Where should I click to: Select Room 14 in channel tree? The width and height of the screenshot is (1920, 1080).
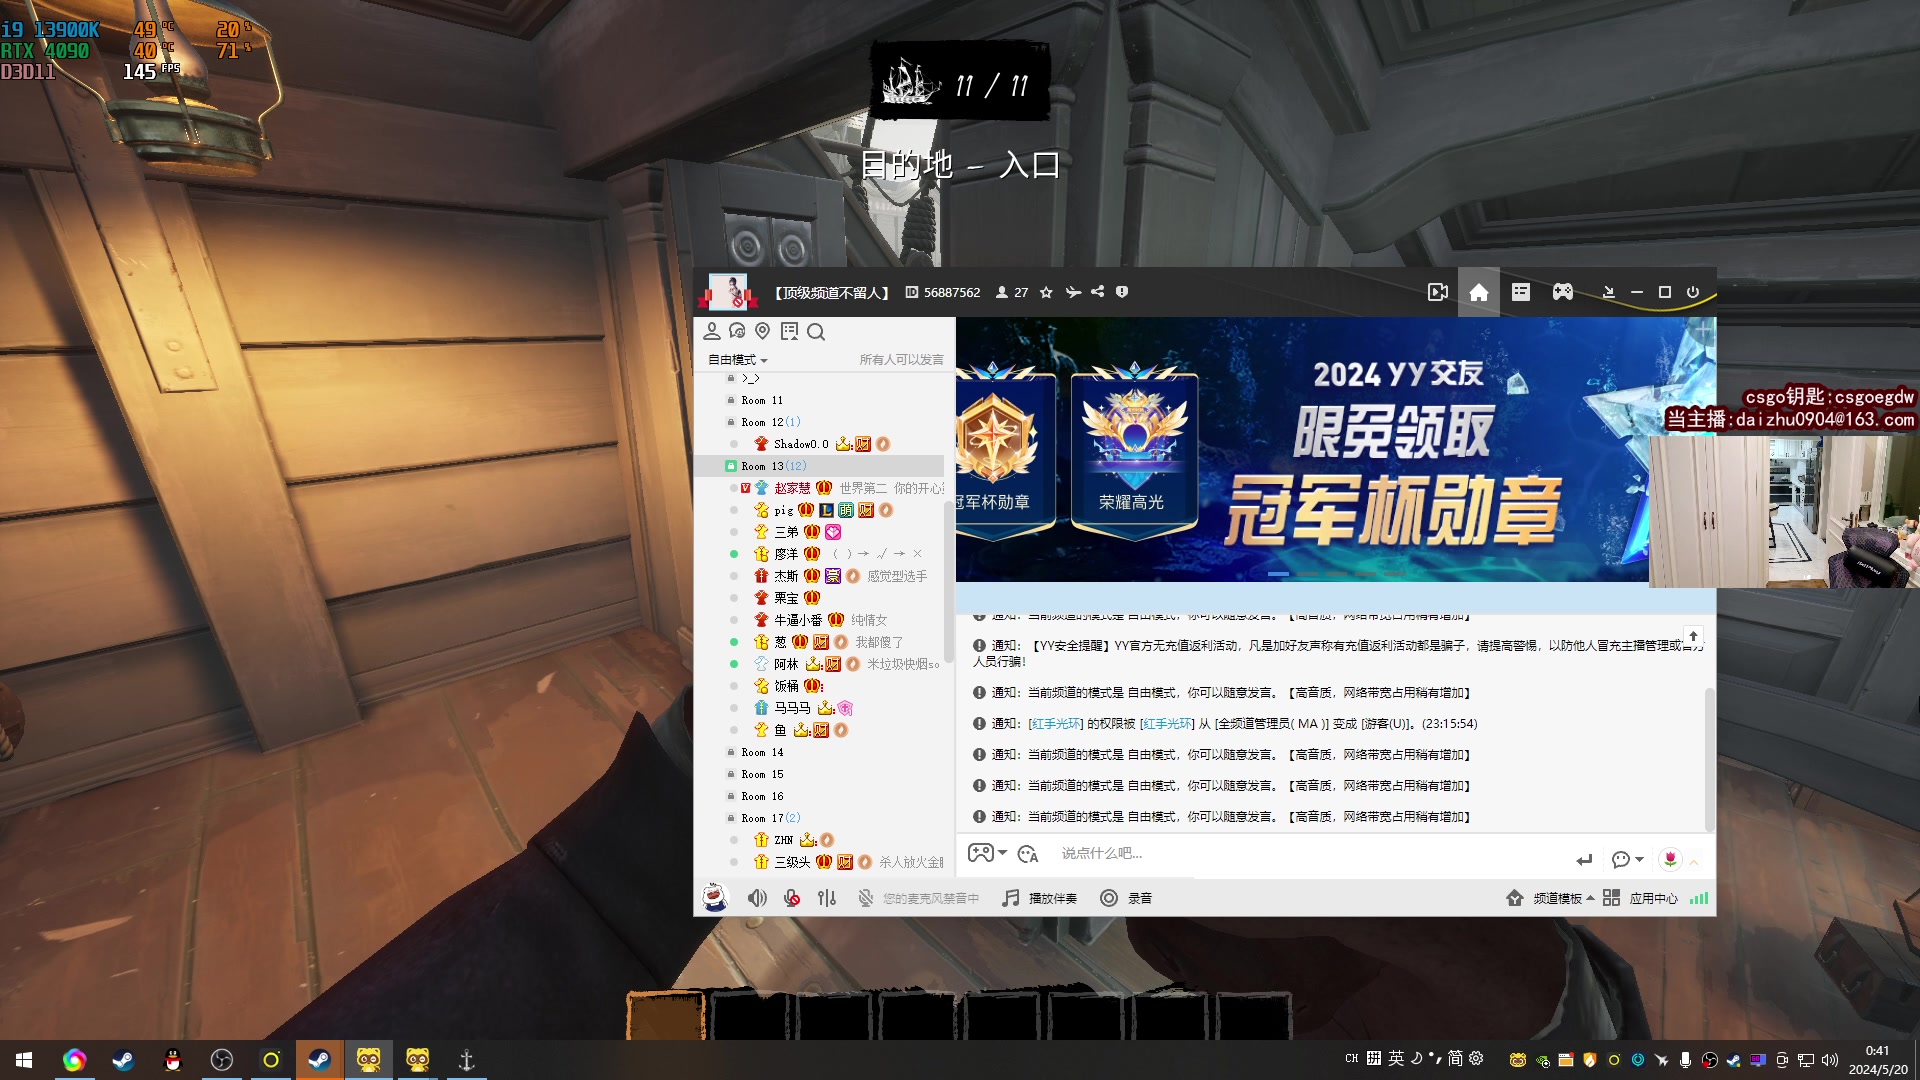pyautogui.click(x=762, y=752)
